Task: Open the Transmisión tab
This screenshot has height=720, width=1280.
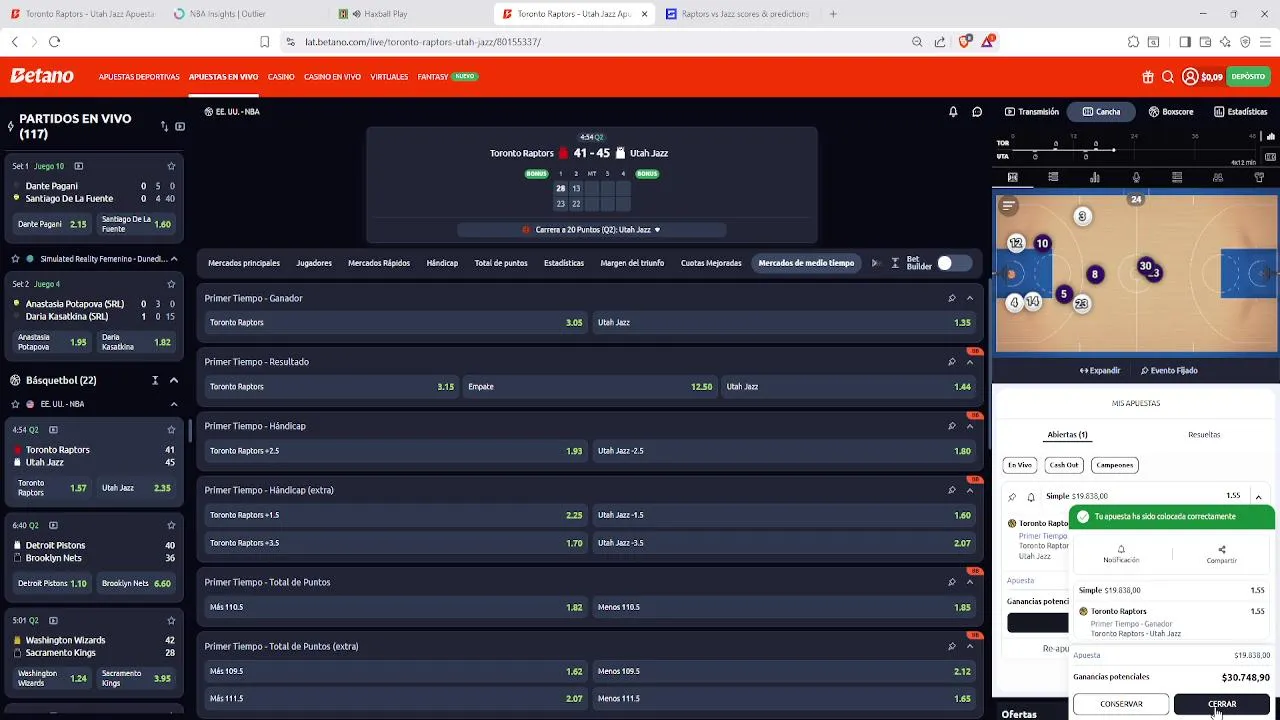Action: (1032, 112)
